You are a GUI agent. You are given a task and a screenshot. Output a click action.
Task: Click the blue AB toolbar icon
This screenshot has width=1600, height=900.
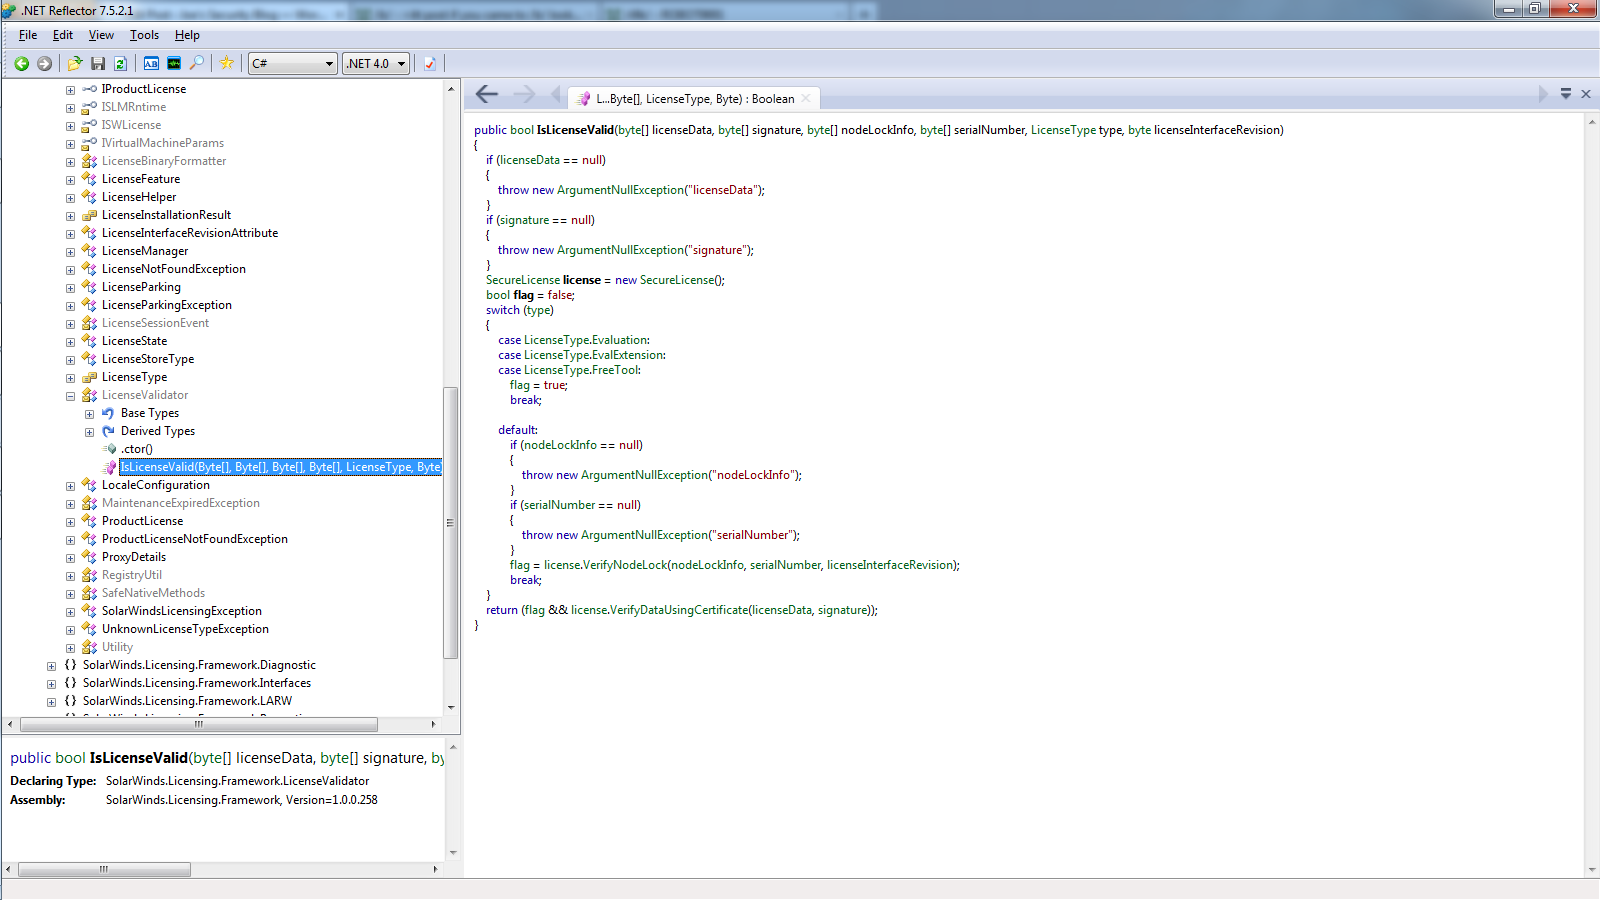[151, 63]
